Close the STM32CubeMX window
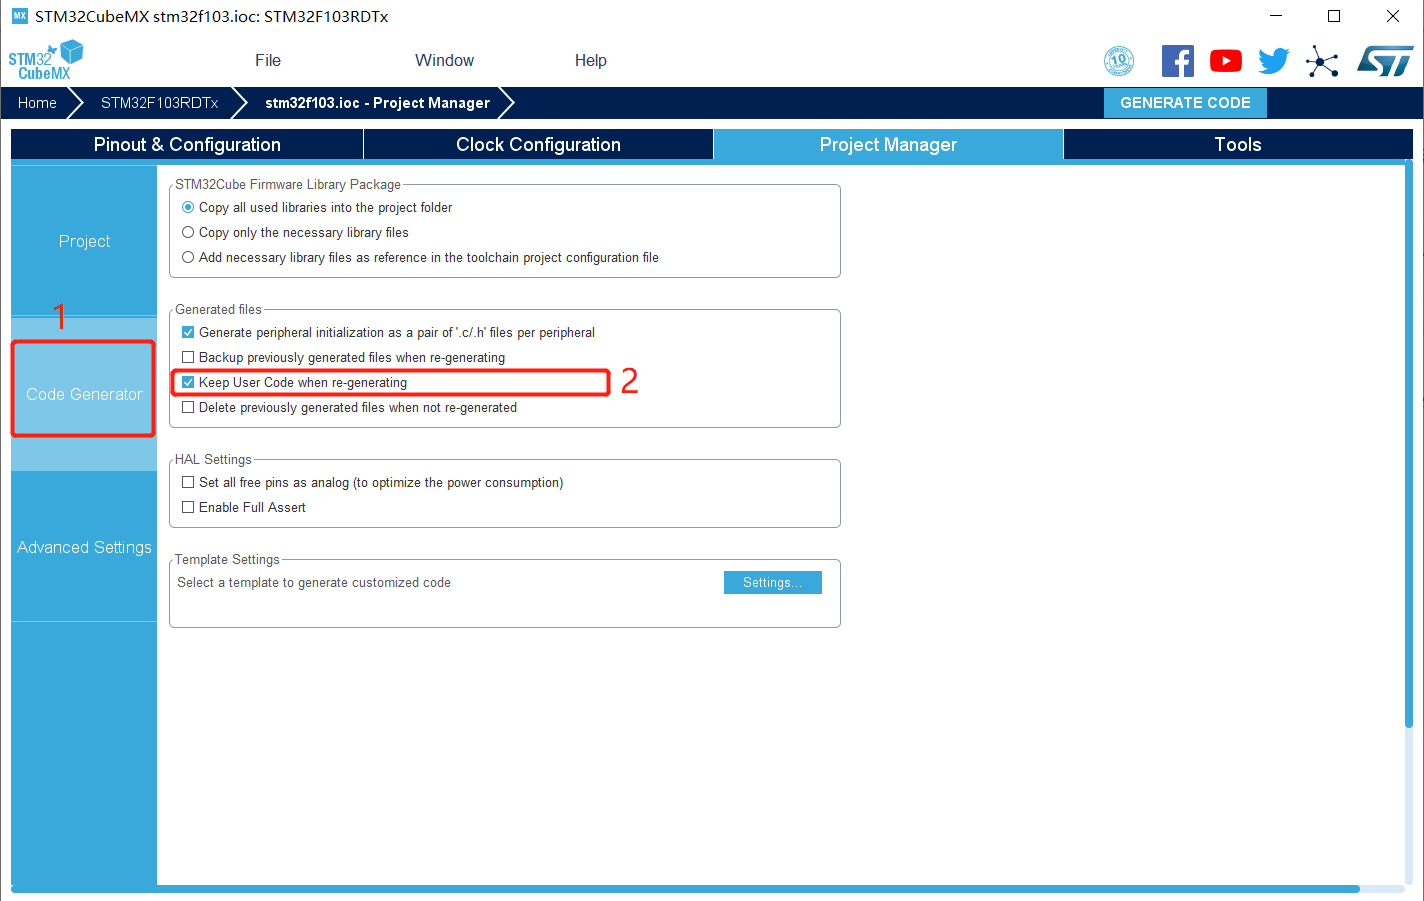This screenshot has height=901, width=1424. click(1392, 16)
